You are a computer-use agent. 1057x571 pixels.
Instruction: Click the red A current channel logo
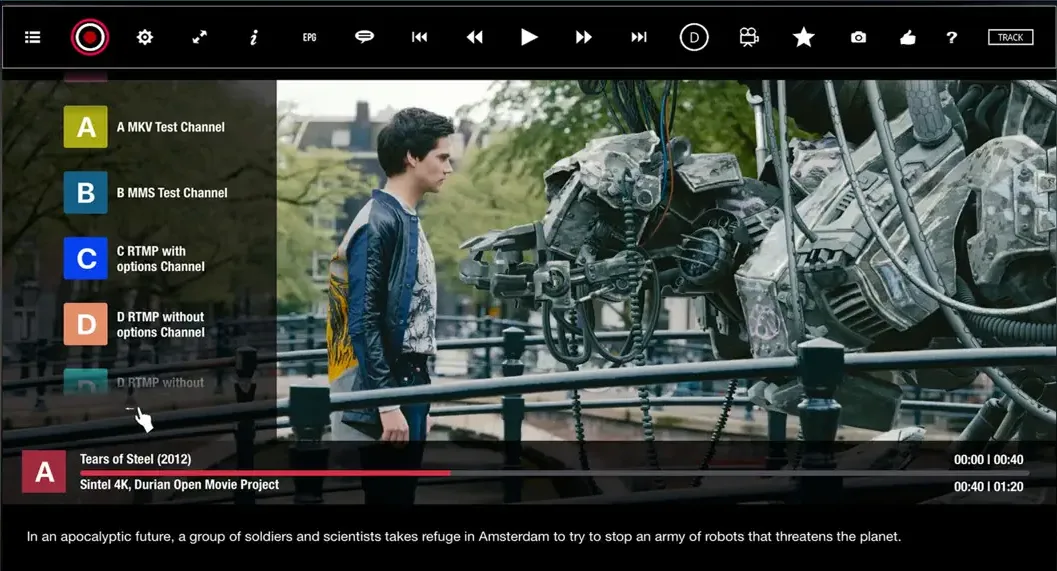(x=44, y=472)
